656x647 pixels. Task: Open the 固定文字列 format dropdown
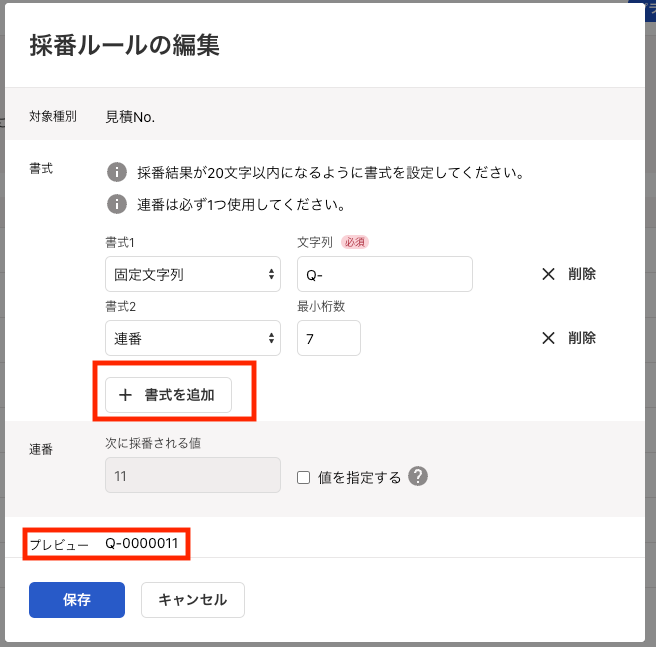(x=193, y=275)
